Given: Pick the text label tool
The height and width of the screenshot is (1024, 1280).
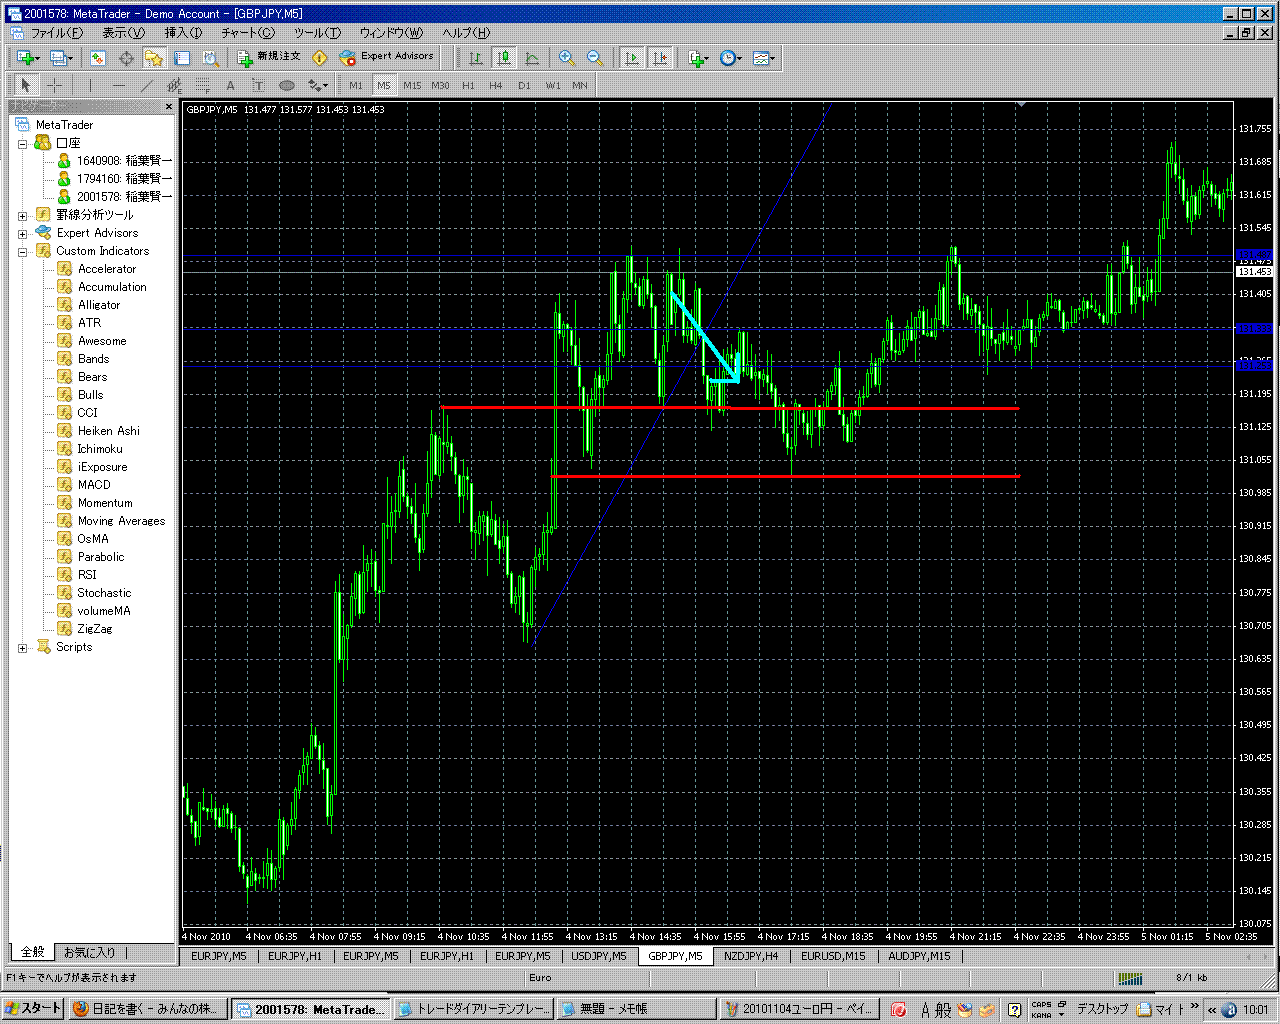Looking at the screenshot, I should [x=230, y=86].
